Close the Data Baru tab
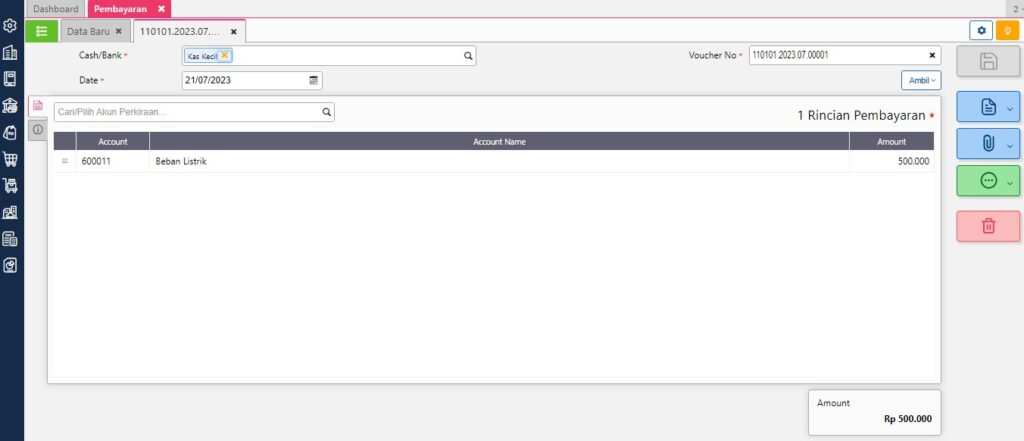This screenshot has width=1024, height=441. tap(118, 31)
